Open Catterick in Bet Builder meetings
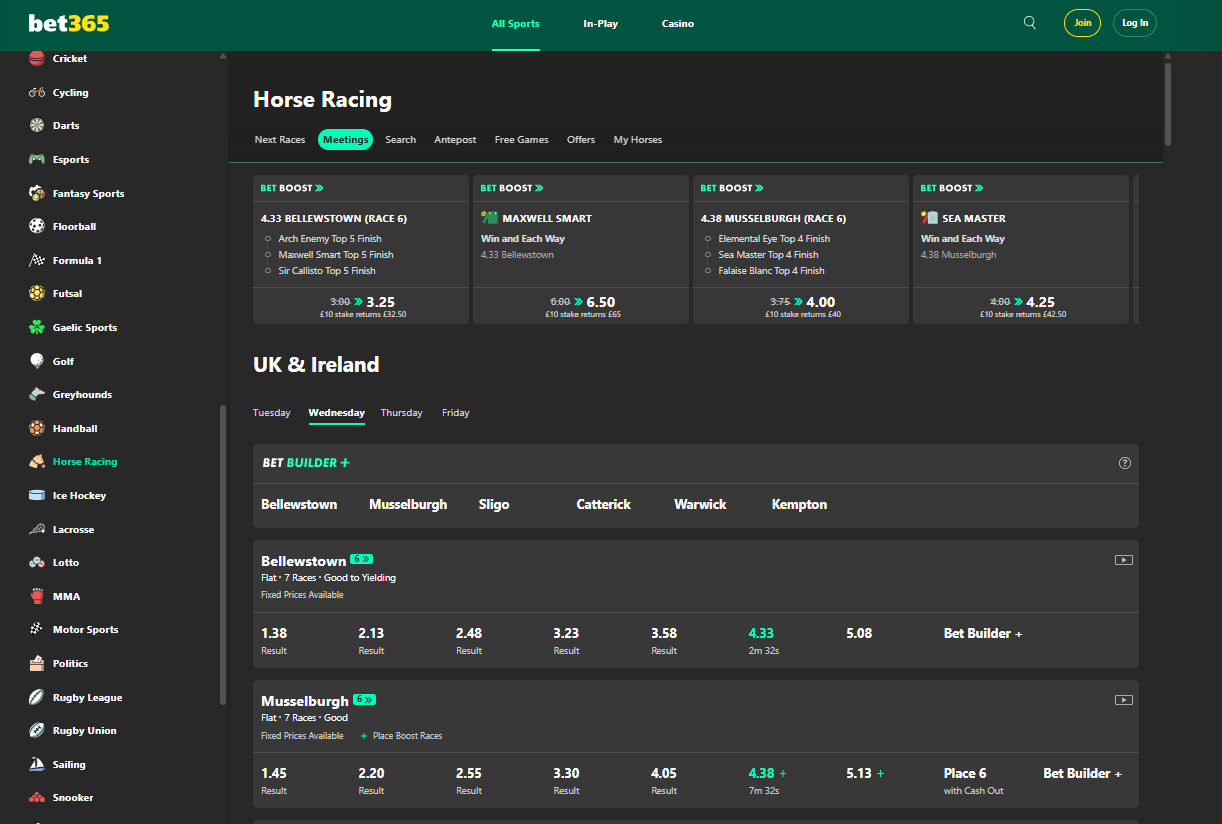 pyautogui.click(x=603, y=505)
